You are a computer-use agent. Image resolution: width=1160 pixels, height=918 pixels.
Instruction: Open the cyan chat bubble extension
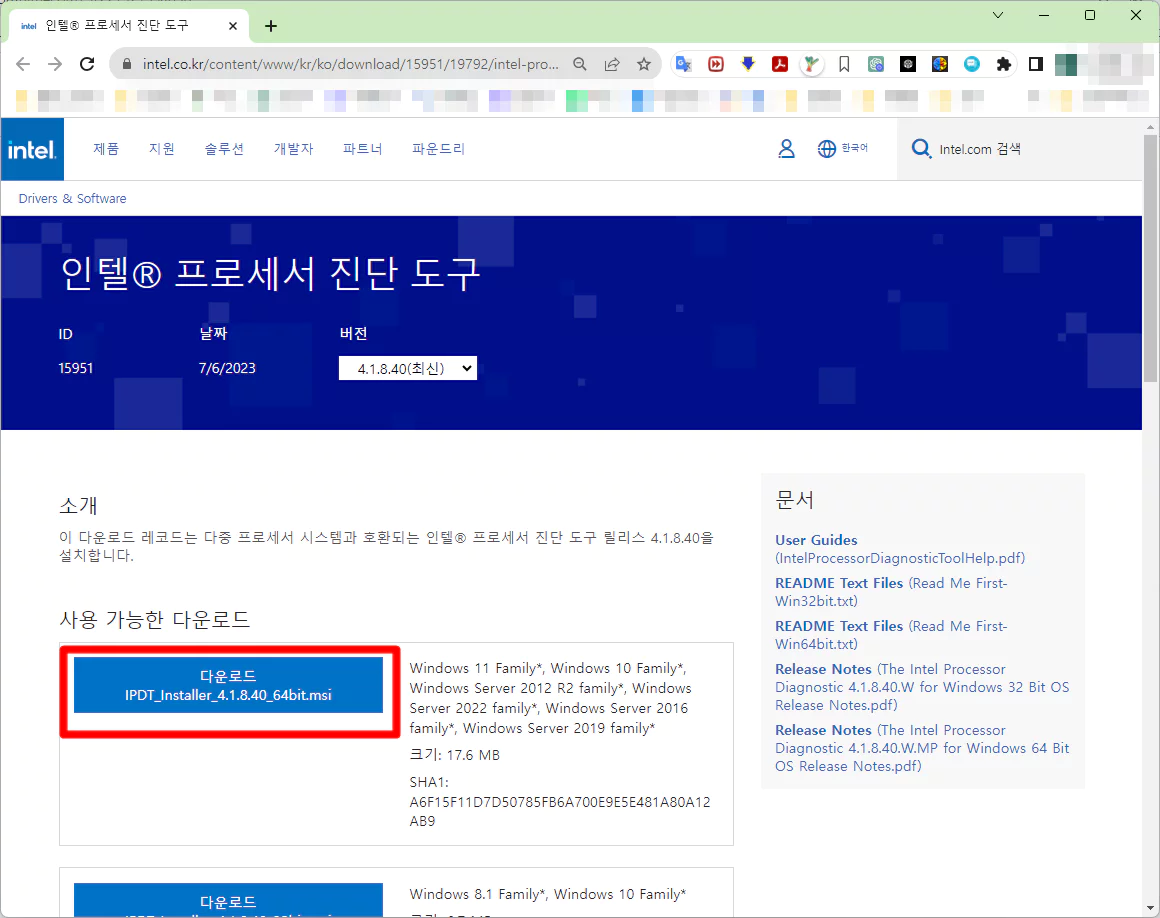click(972, 64)
